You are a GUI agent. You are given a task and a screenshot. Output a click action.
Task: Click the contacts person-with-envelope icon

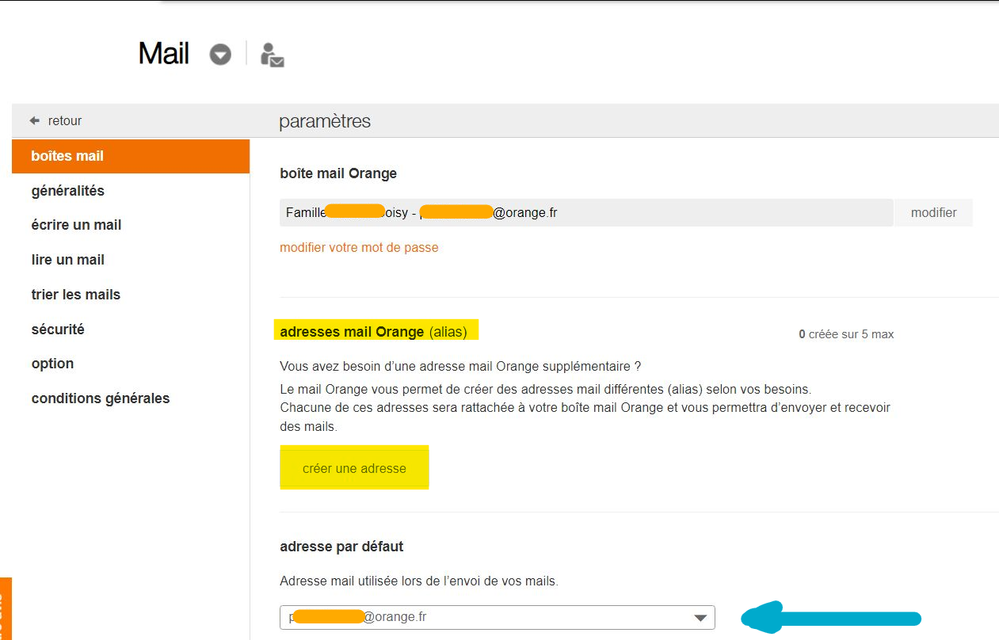point(272,55)
